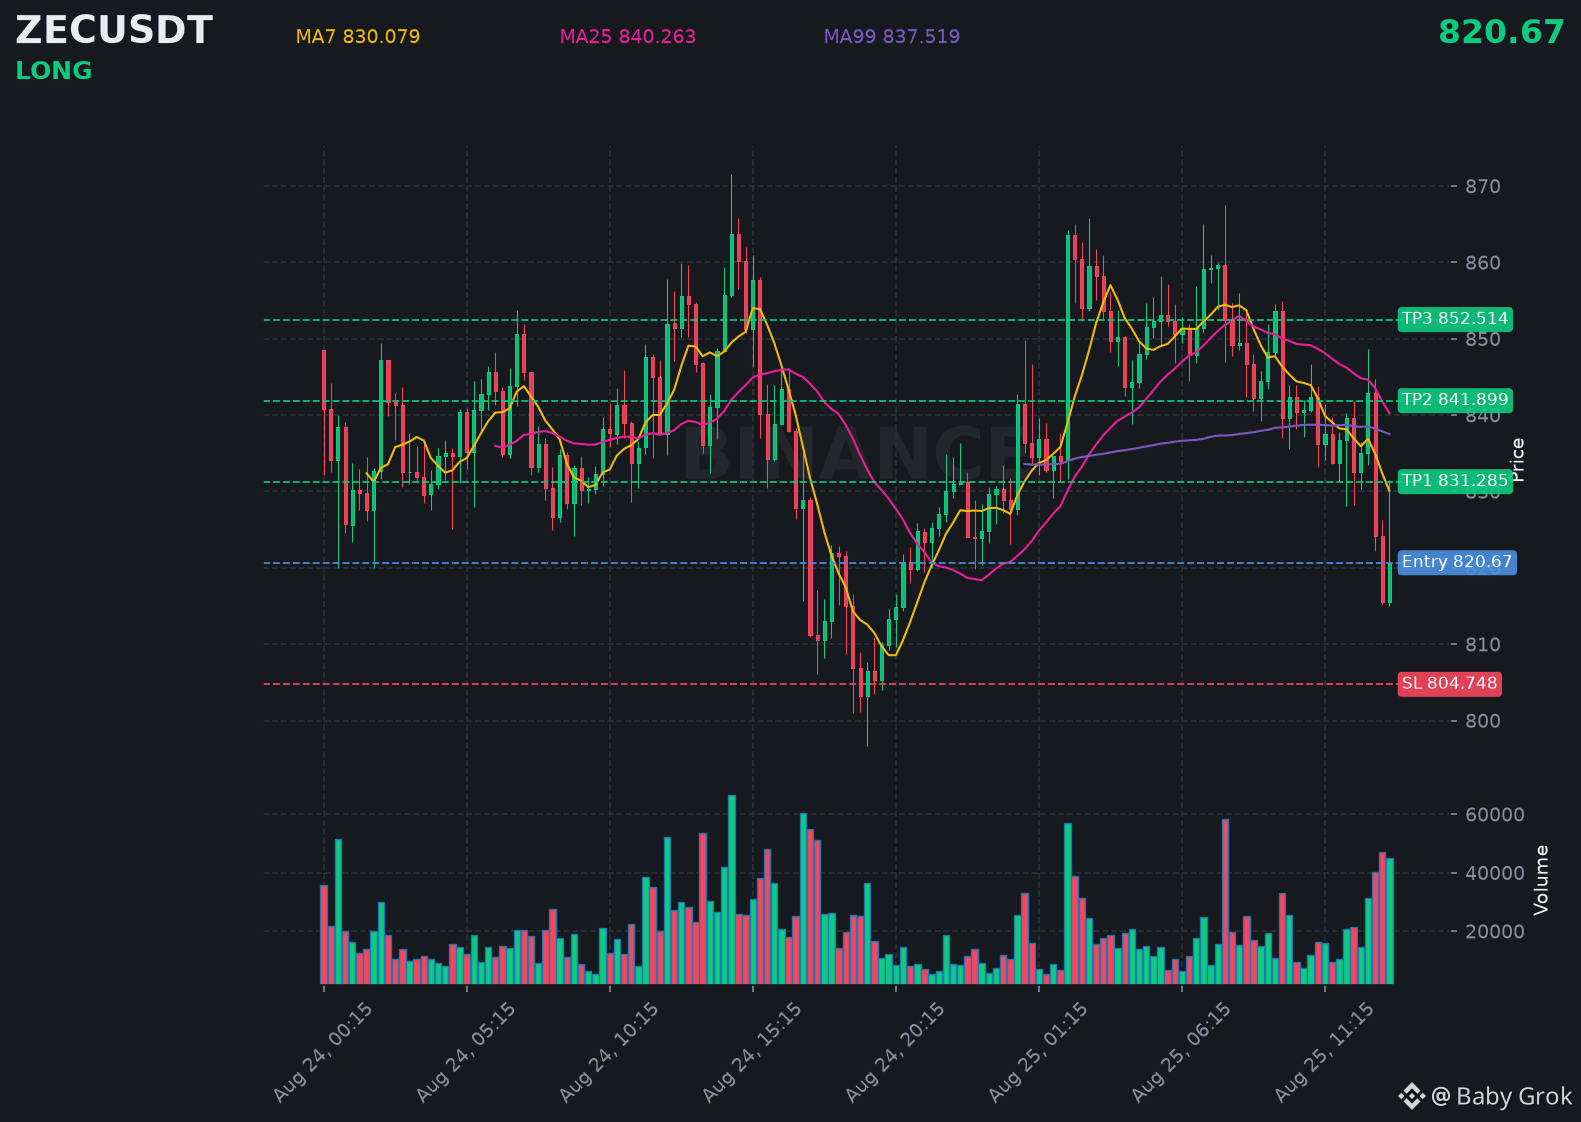The width and height of the screenshot is (1581, 1122).
Task: Click the @ Baby Grok credit text
Action: pyautogui.click(x=1502, y=1097)
